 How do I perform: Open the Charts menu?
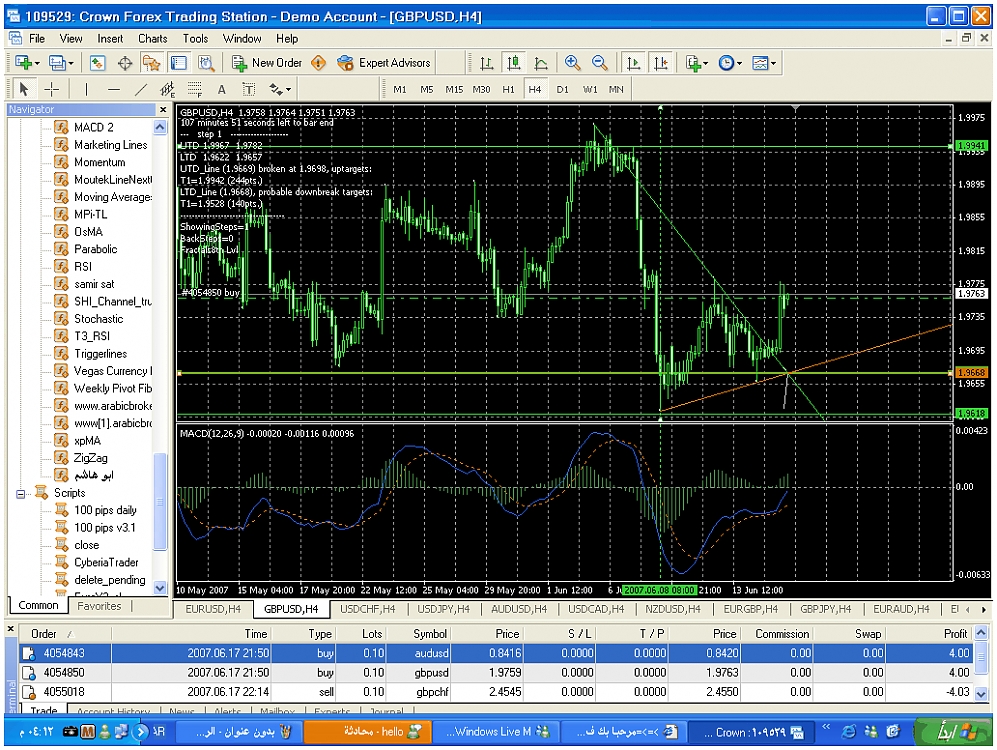click(x=153, y=39)
